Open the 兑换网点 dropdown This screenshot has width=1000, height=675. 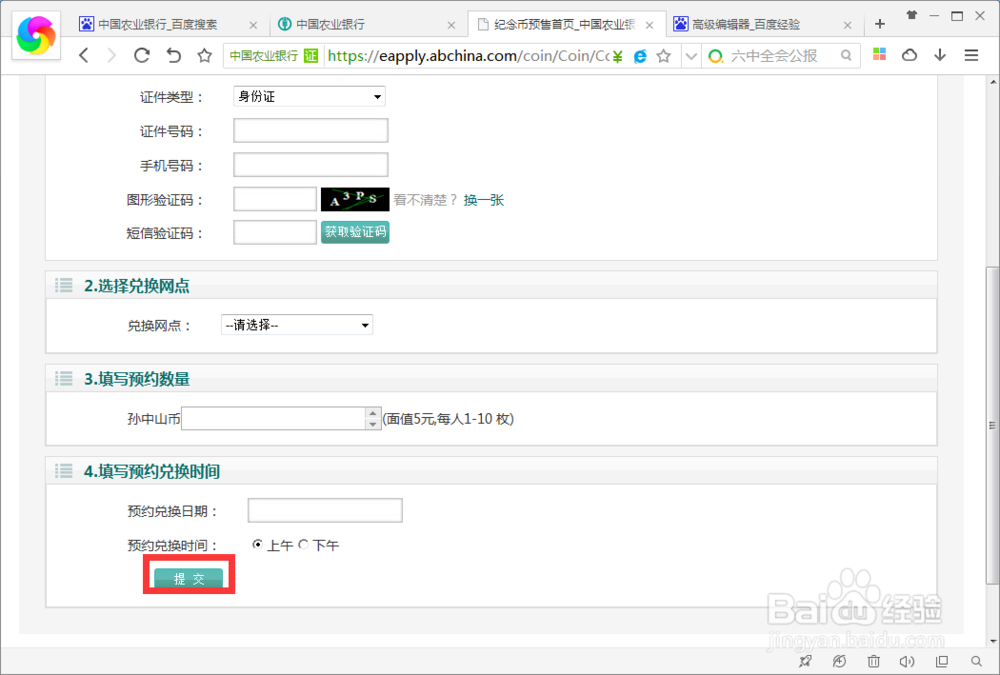point(297,325)
